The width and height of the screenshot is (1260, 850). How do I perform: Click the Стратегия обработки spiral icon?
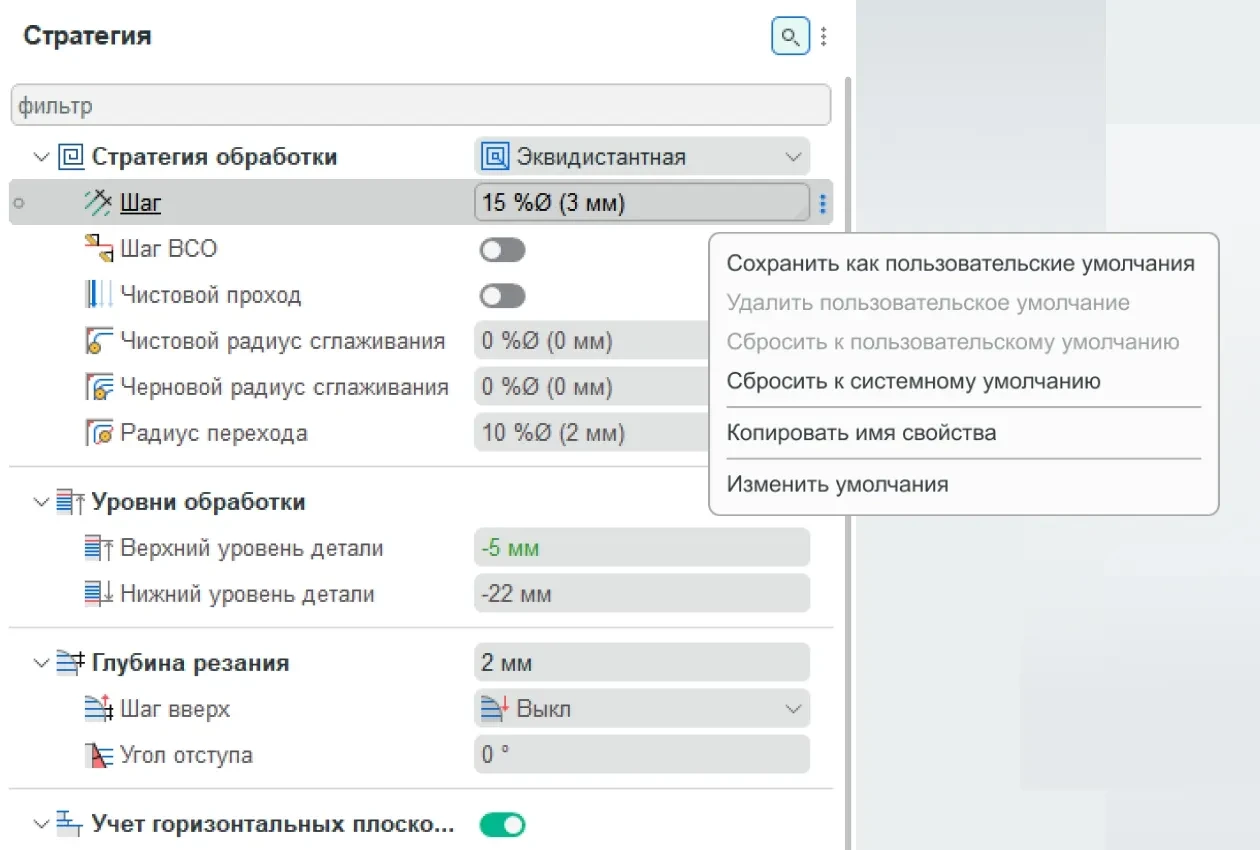(71, 157)
